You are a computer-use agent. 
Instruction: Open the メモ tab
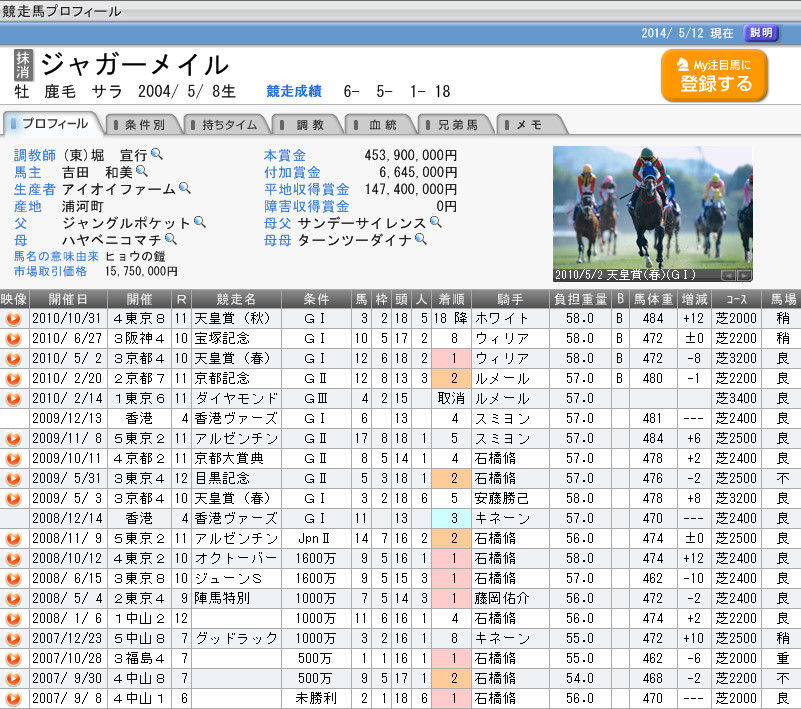click(531, 125)
